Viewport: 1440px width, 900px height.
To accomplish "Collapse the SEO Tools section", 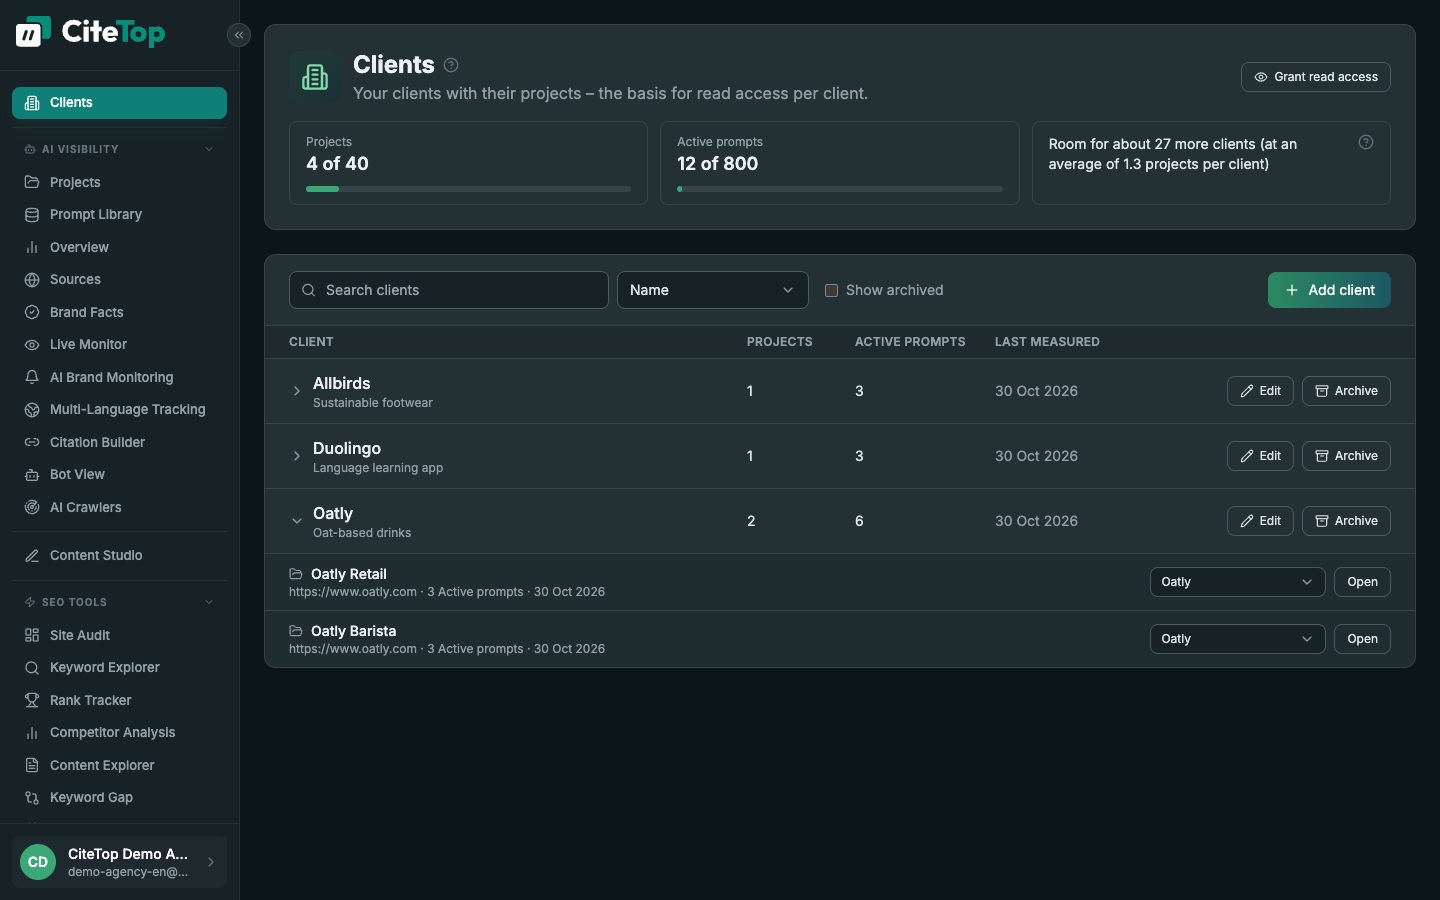I will pyautogui.click(x=209, y=602).
